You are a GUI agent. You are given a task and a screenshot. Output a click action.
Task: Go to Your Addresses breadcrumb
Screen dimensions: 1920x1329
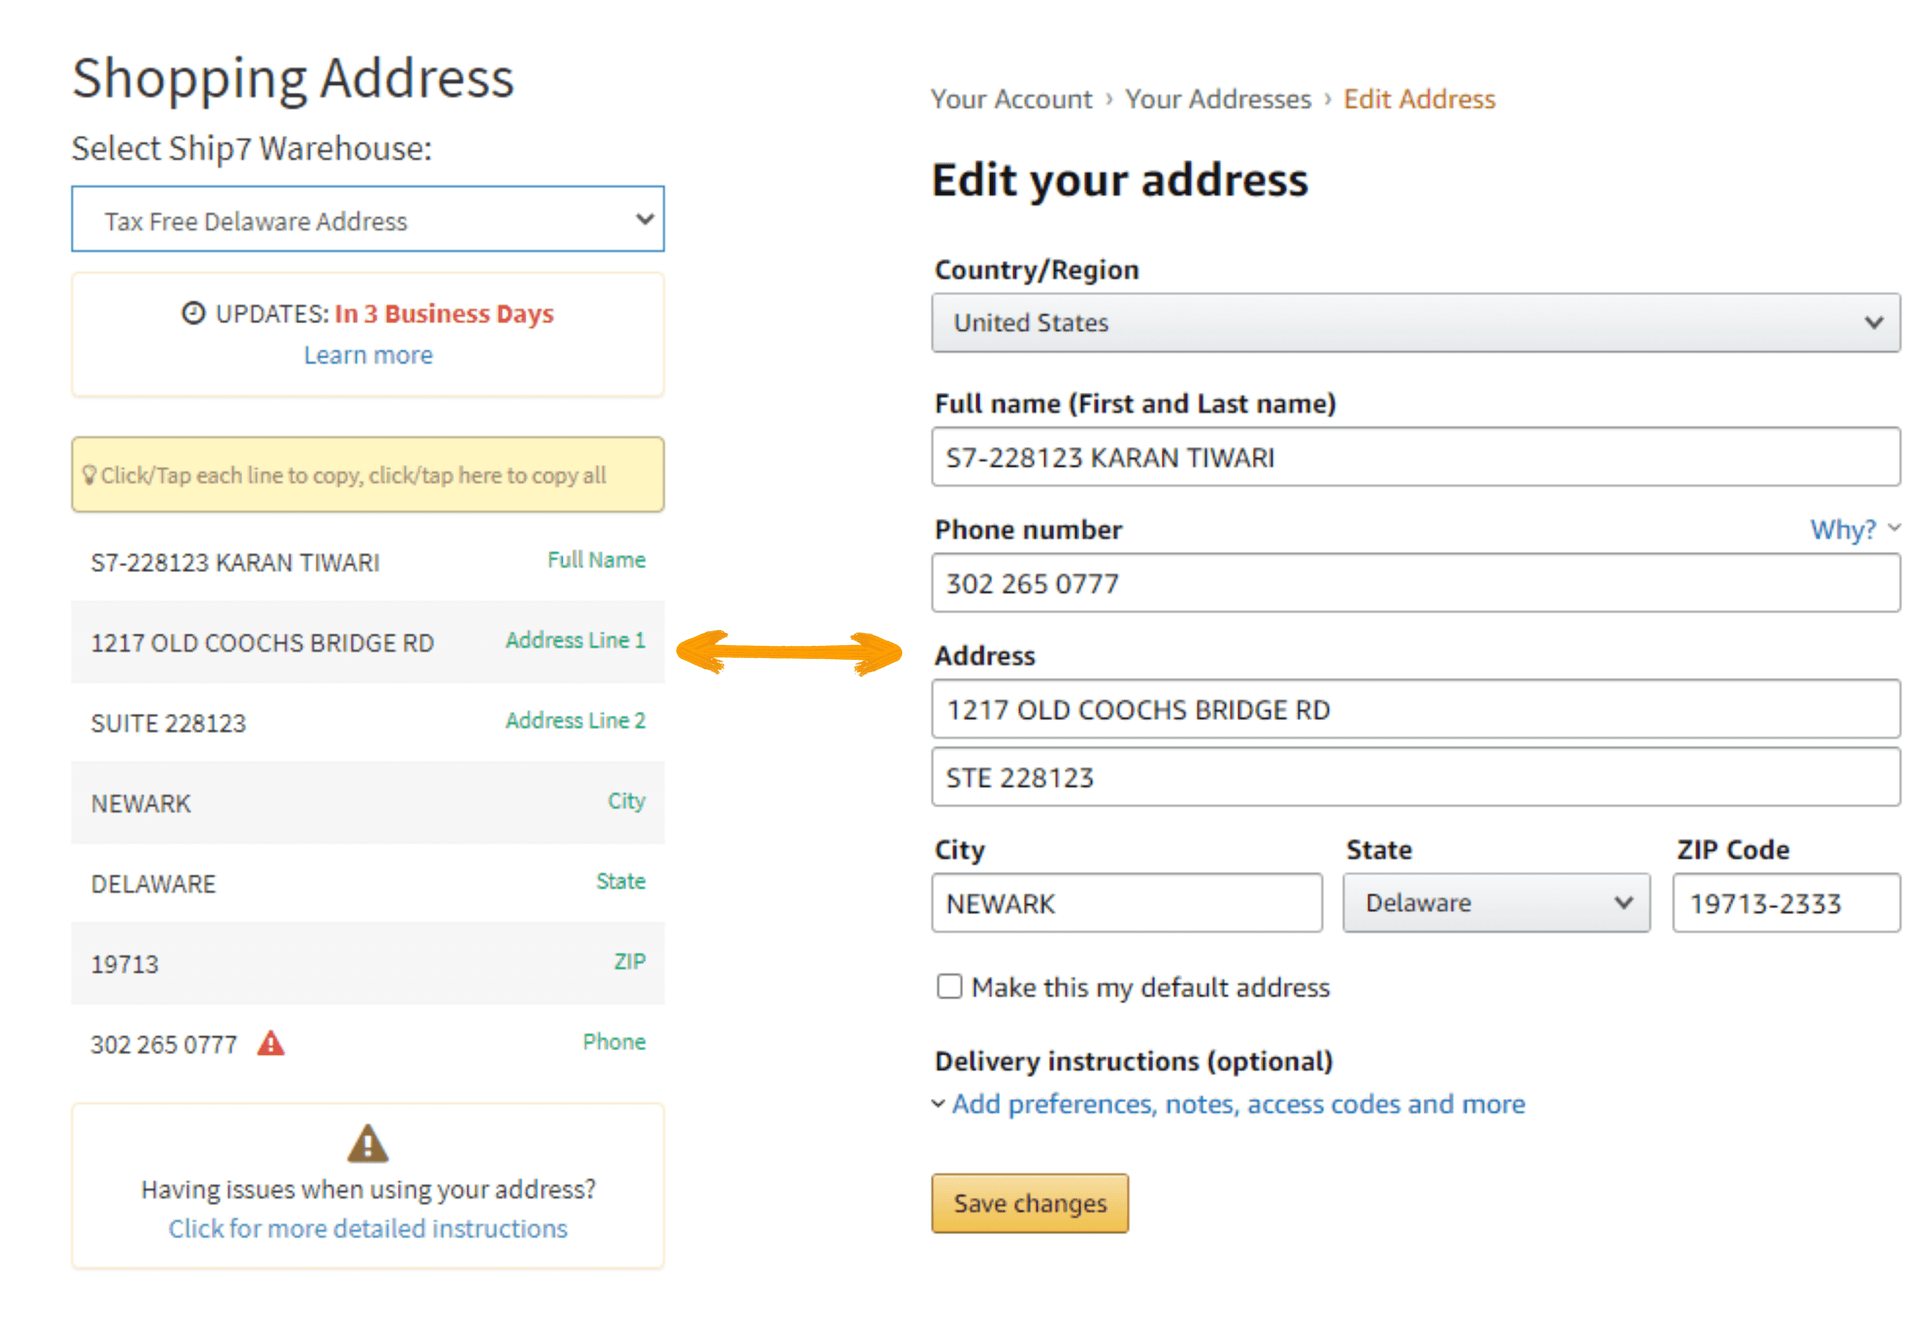1217,99
